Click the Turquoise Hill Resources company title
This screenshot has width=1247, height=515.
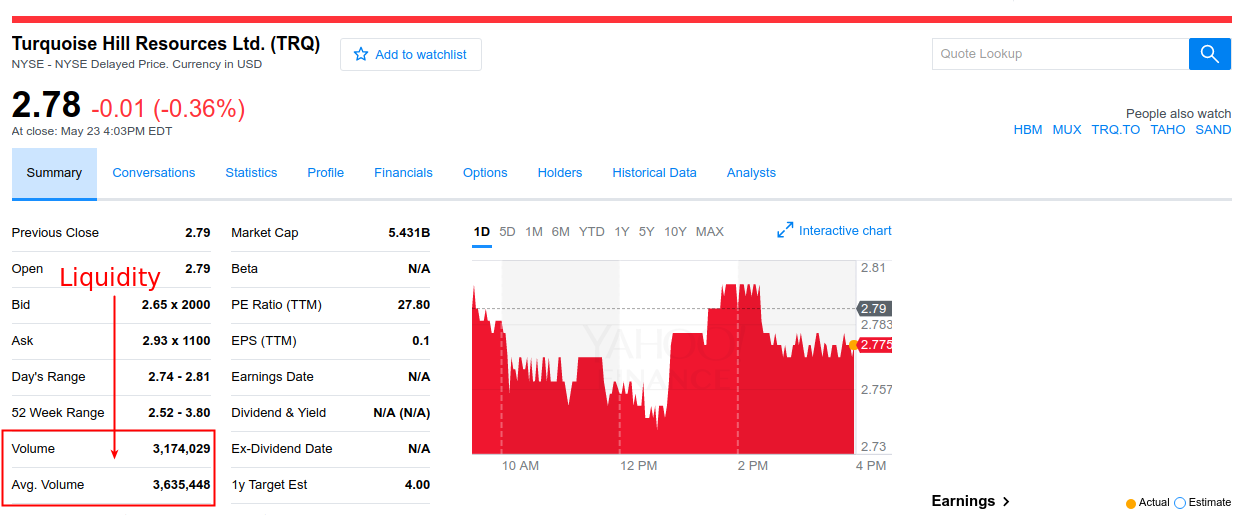pyautogui.click(x=166, y=44)
